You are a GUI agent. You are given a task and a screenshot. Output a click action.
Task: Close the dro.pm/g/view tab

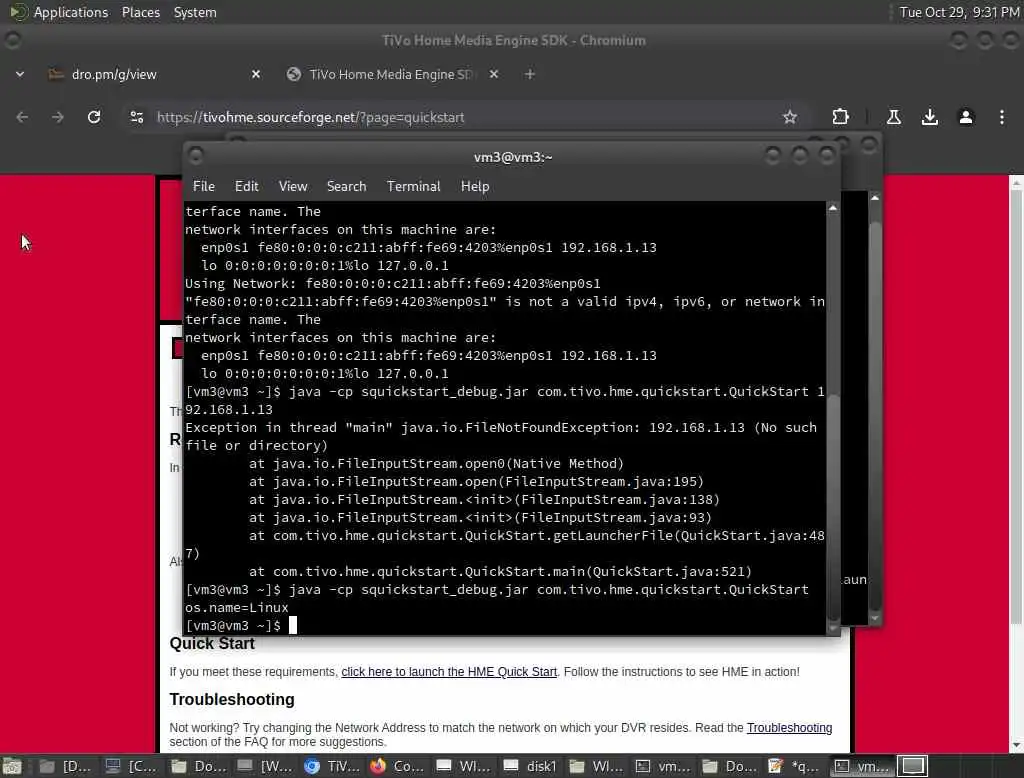click(256, 74)
